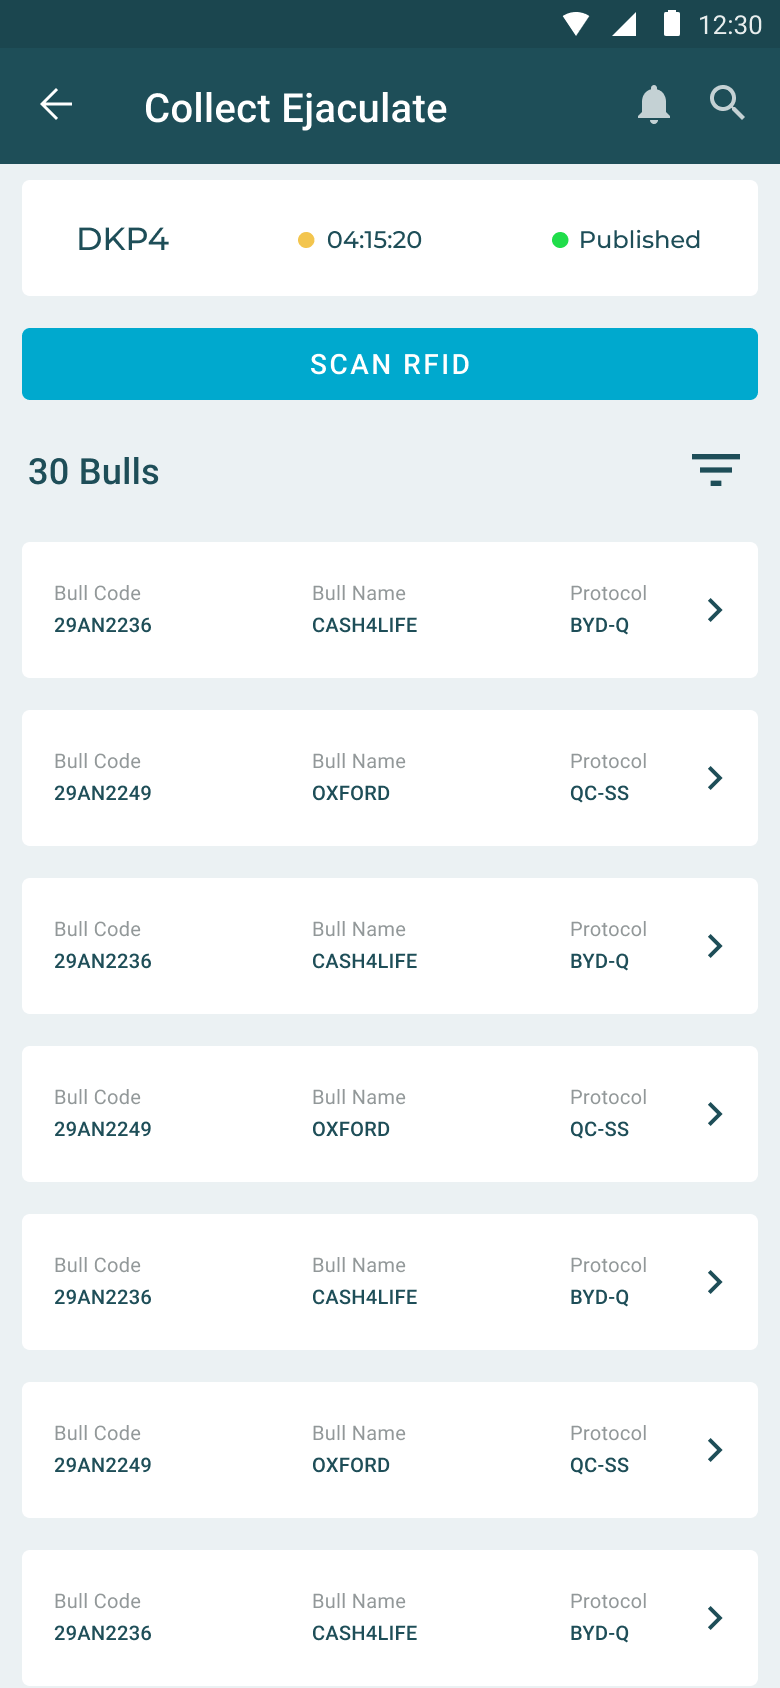Select the DKP4 session label
The image size is (780, 1688).
point(123,240)
